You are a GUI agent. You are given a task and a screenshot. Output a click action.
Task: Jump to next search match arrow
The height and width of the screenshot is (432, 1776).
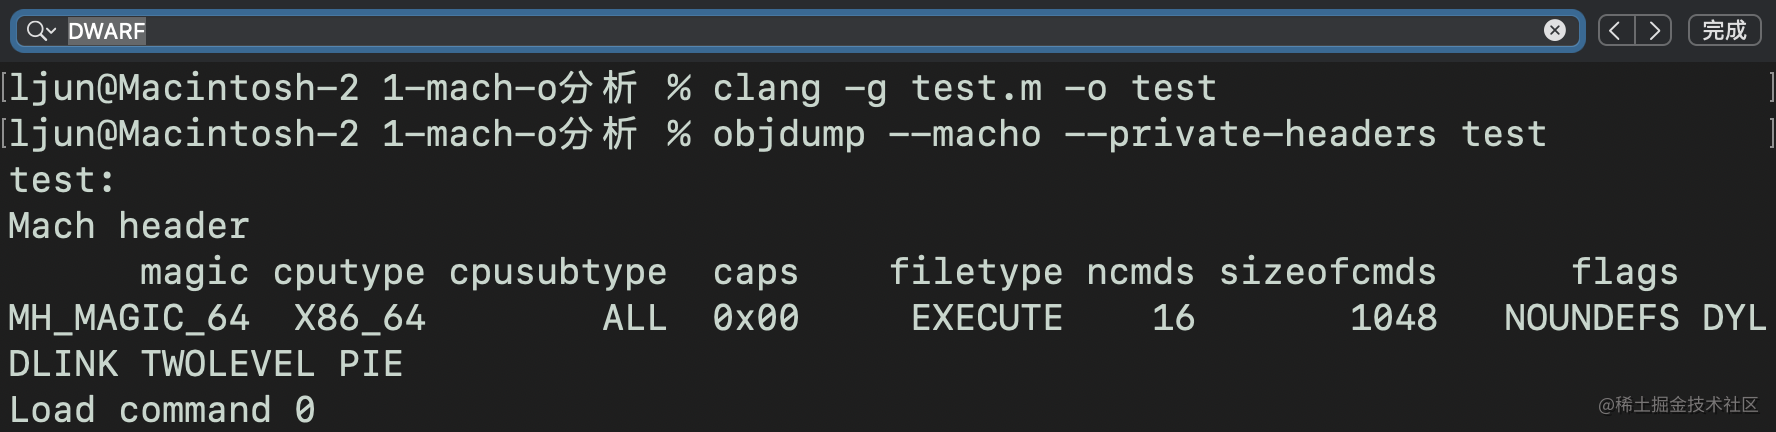point(1653,31)
